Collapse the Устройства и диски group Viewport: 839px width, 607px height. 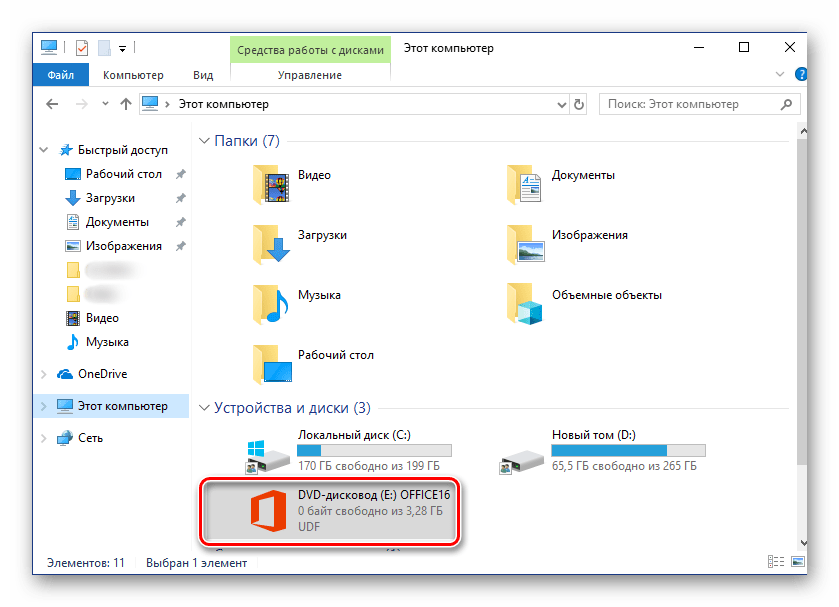tap(205, 408)
